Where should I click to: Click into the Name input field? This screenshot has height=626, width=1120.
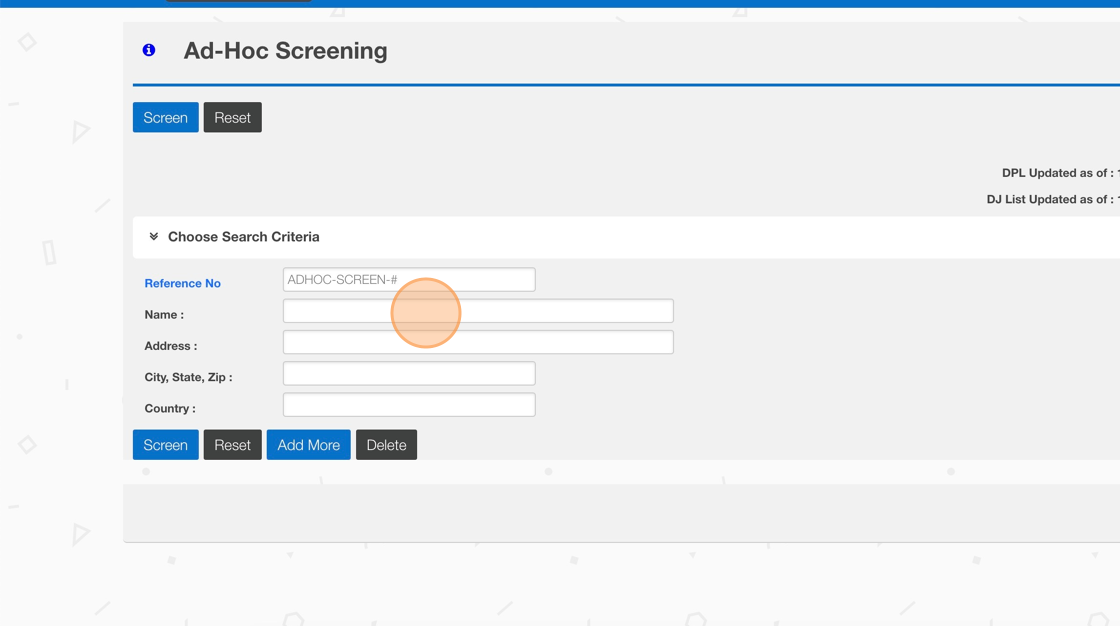(x=477, y=311)
